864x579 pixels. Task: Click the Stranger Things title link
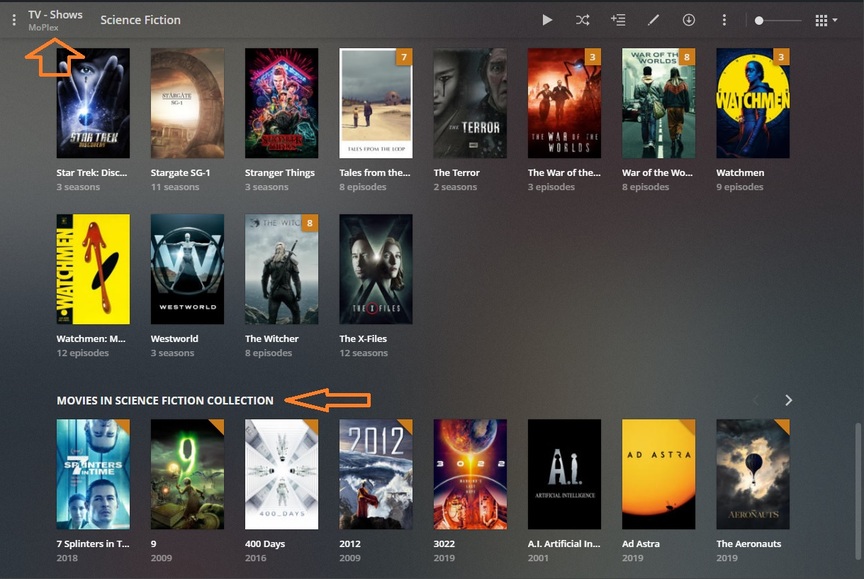(x=280, y=172)
